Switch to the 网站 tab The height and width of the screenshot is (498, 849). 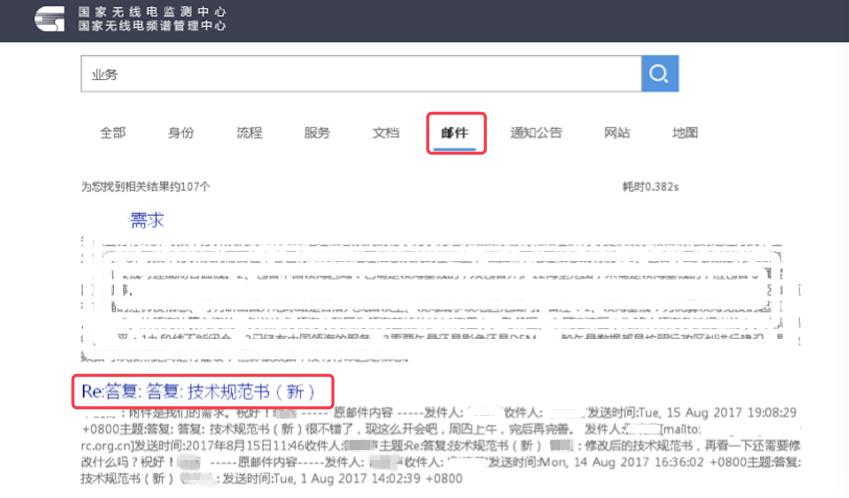(x=617, y=133)
